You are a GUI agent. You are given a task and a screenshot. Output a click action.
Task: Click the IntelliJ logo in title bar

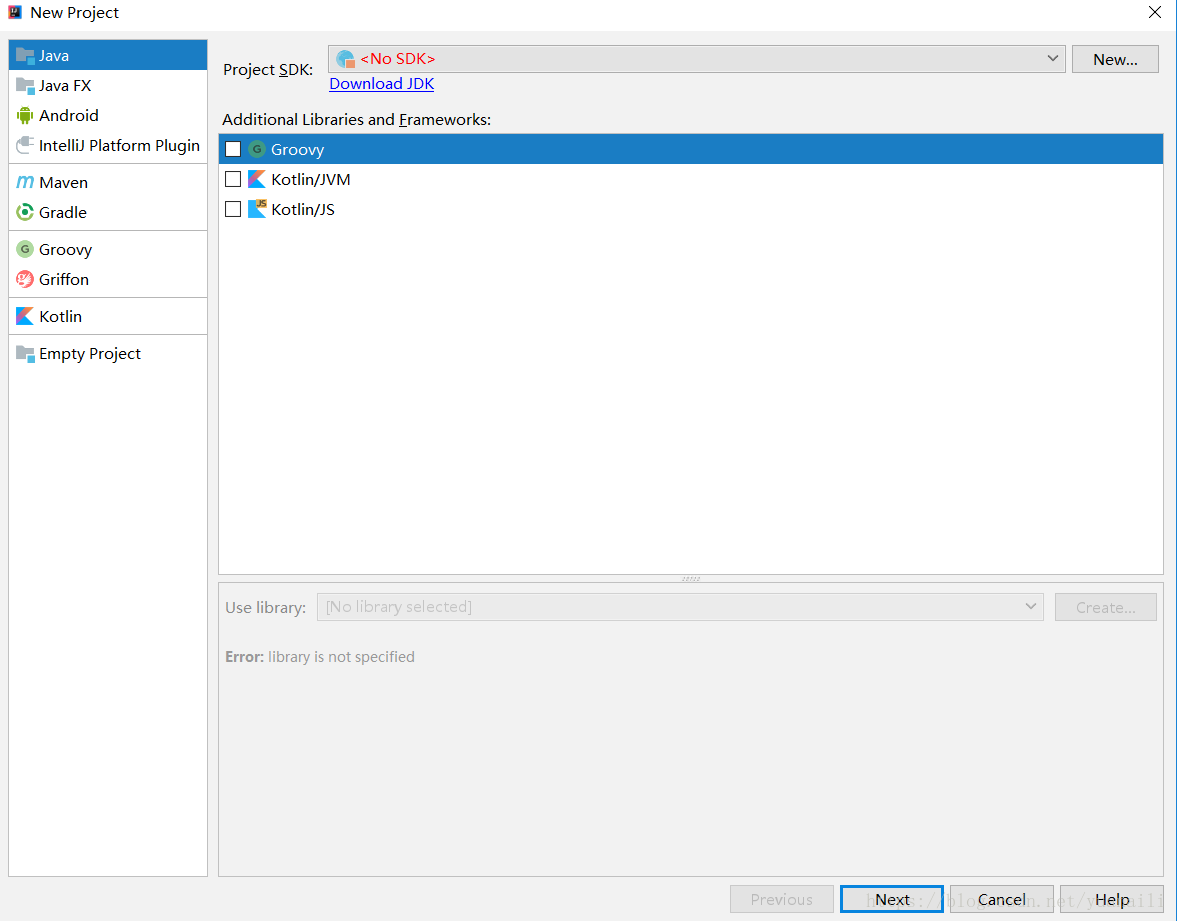coord(15,12)
